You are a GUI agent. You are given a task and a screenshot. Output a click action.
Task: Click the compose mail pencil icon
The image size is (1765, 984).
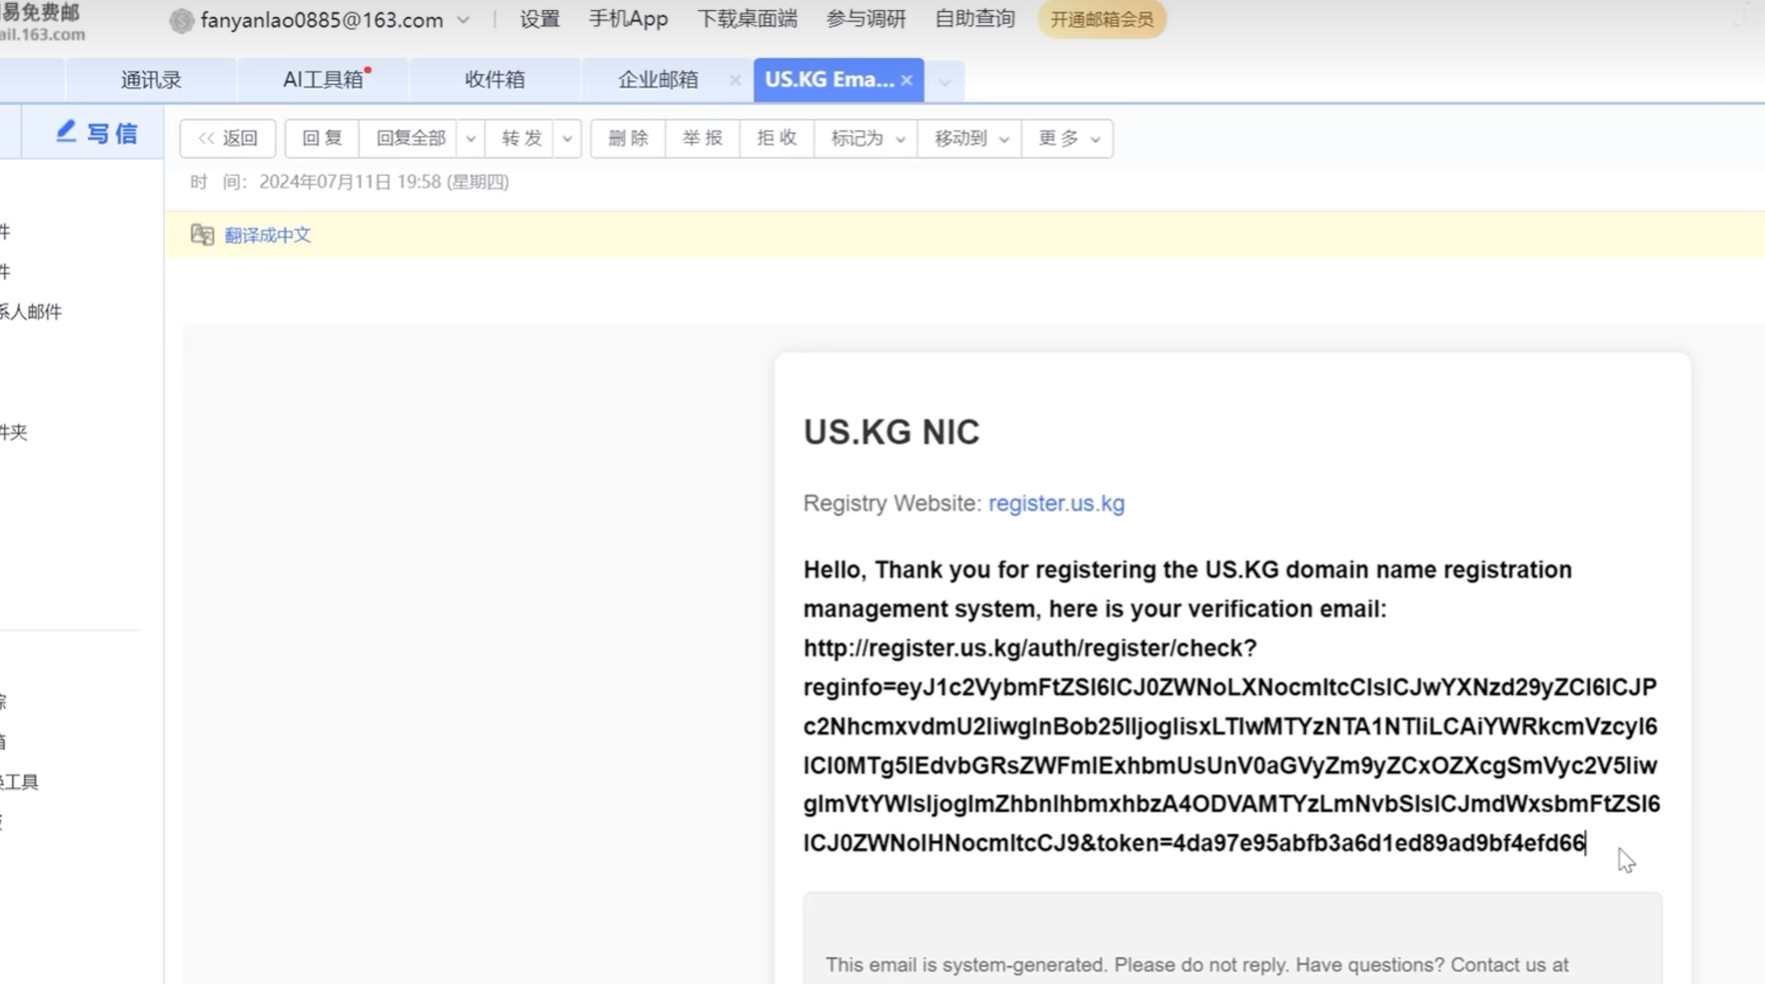click(x=66, y=131)
